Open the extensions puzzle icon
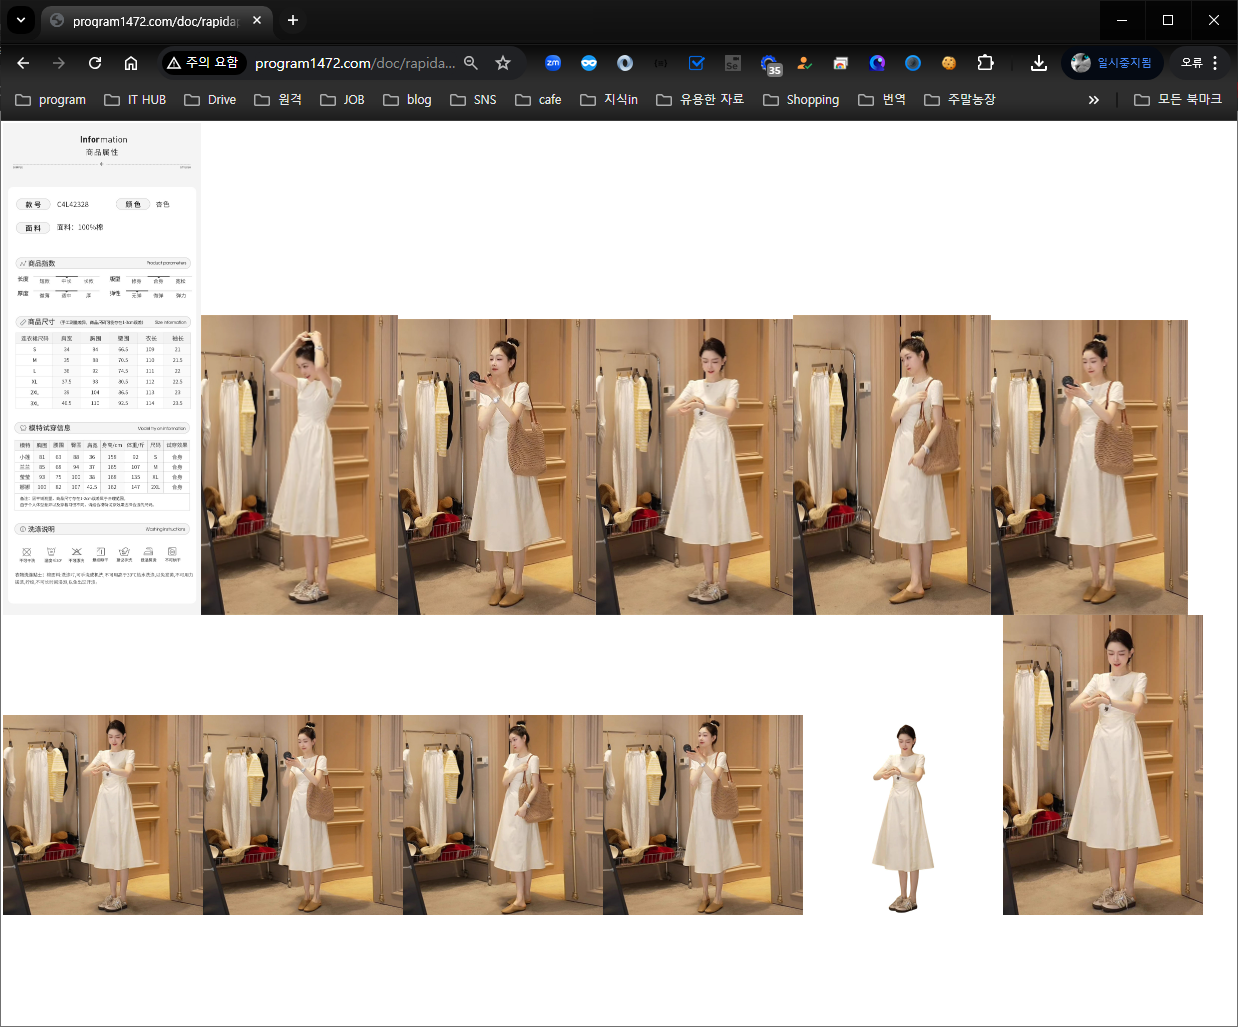The image size is (1238, 1027). click(x=985, y=63)
